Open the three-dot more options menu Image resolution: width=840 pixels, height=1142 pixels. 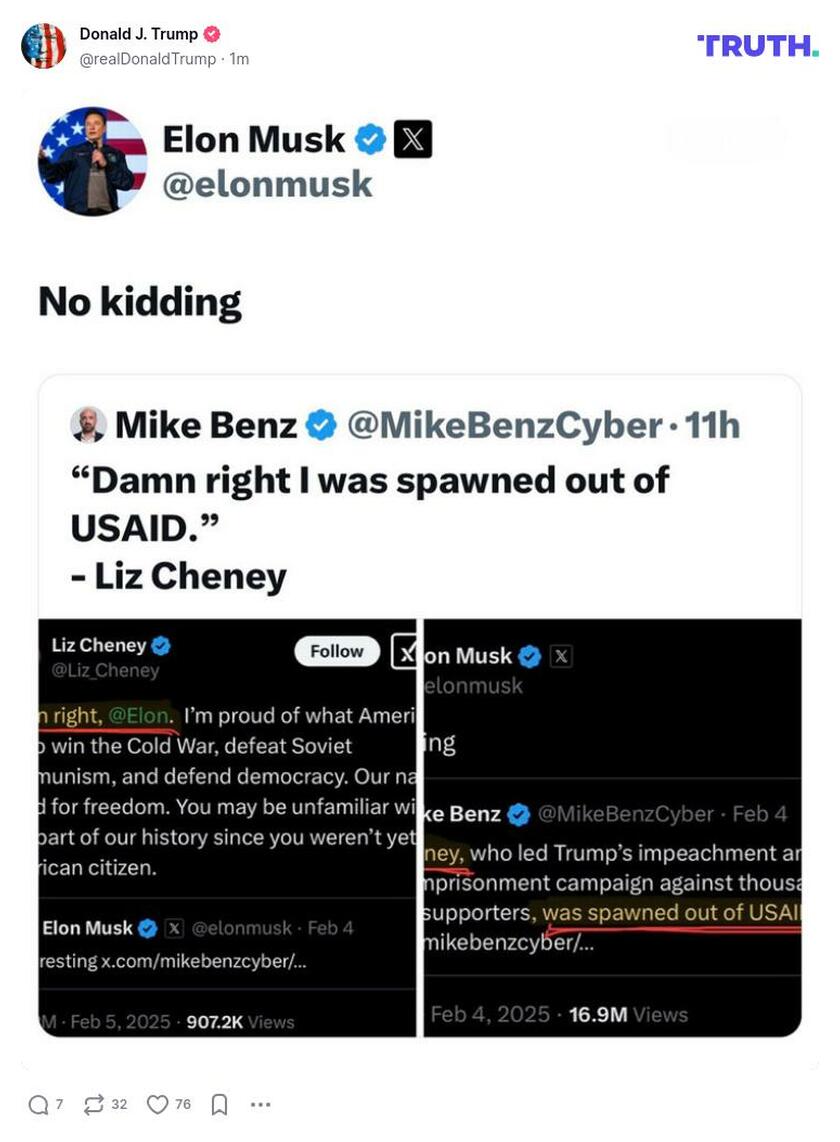[261, 1105]
